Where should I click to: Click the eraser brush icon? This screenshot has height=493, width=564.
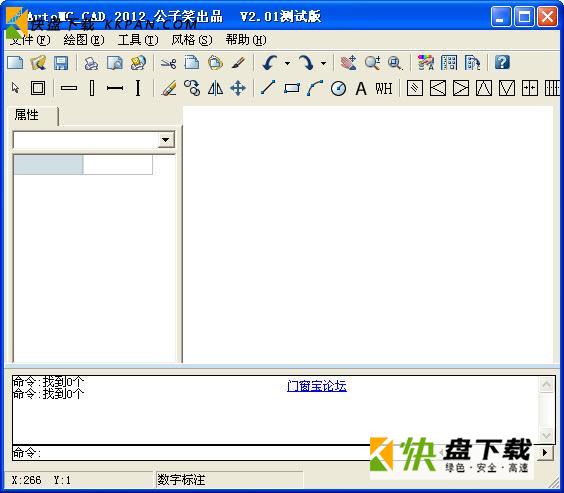click(x=169, y=88)
